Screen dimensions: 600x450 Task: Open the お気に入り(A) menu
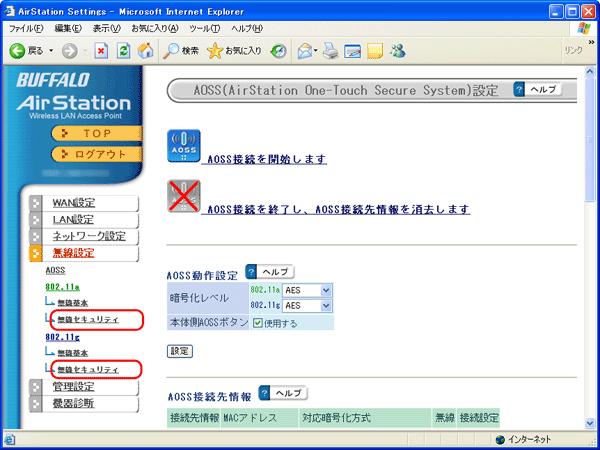pos(155,29)
